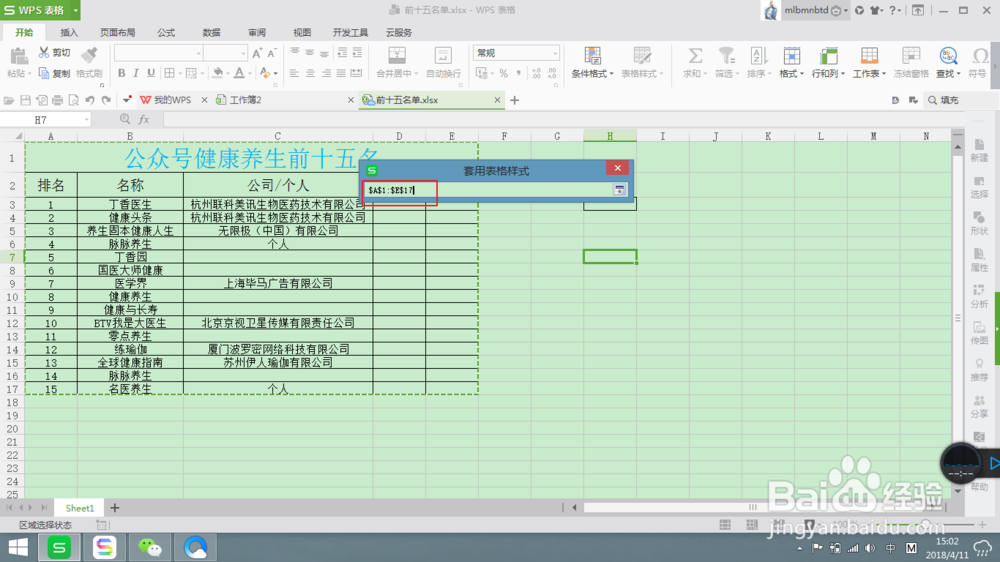Toggle align left for cell text

[x=294, y=73]
